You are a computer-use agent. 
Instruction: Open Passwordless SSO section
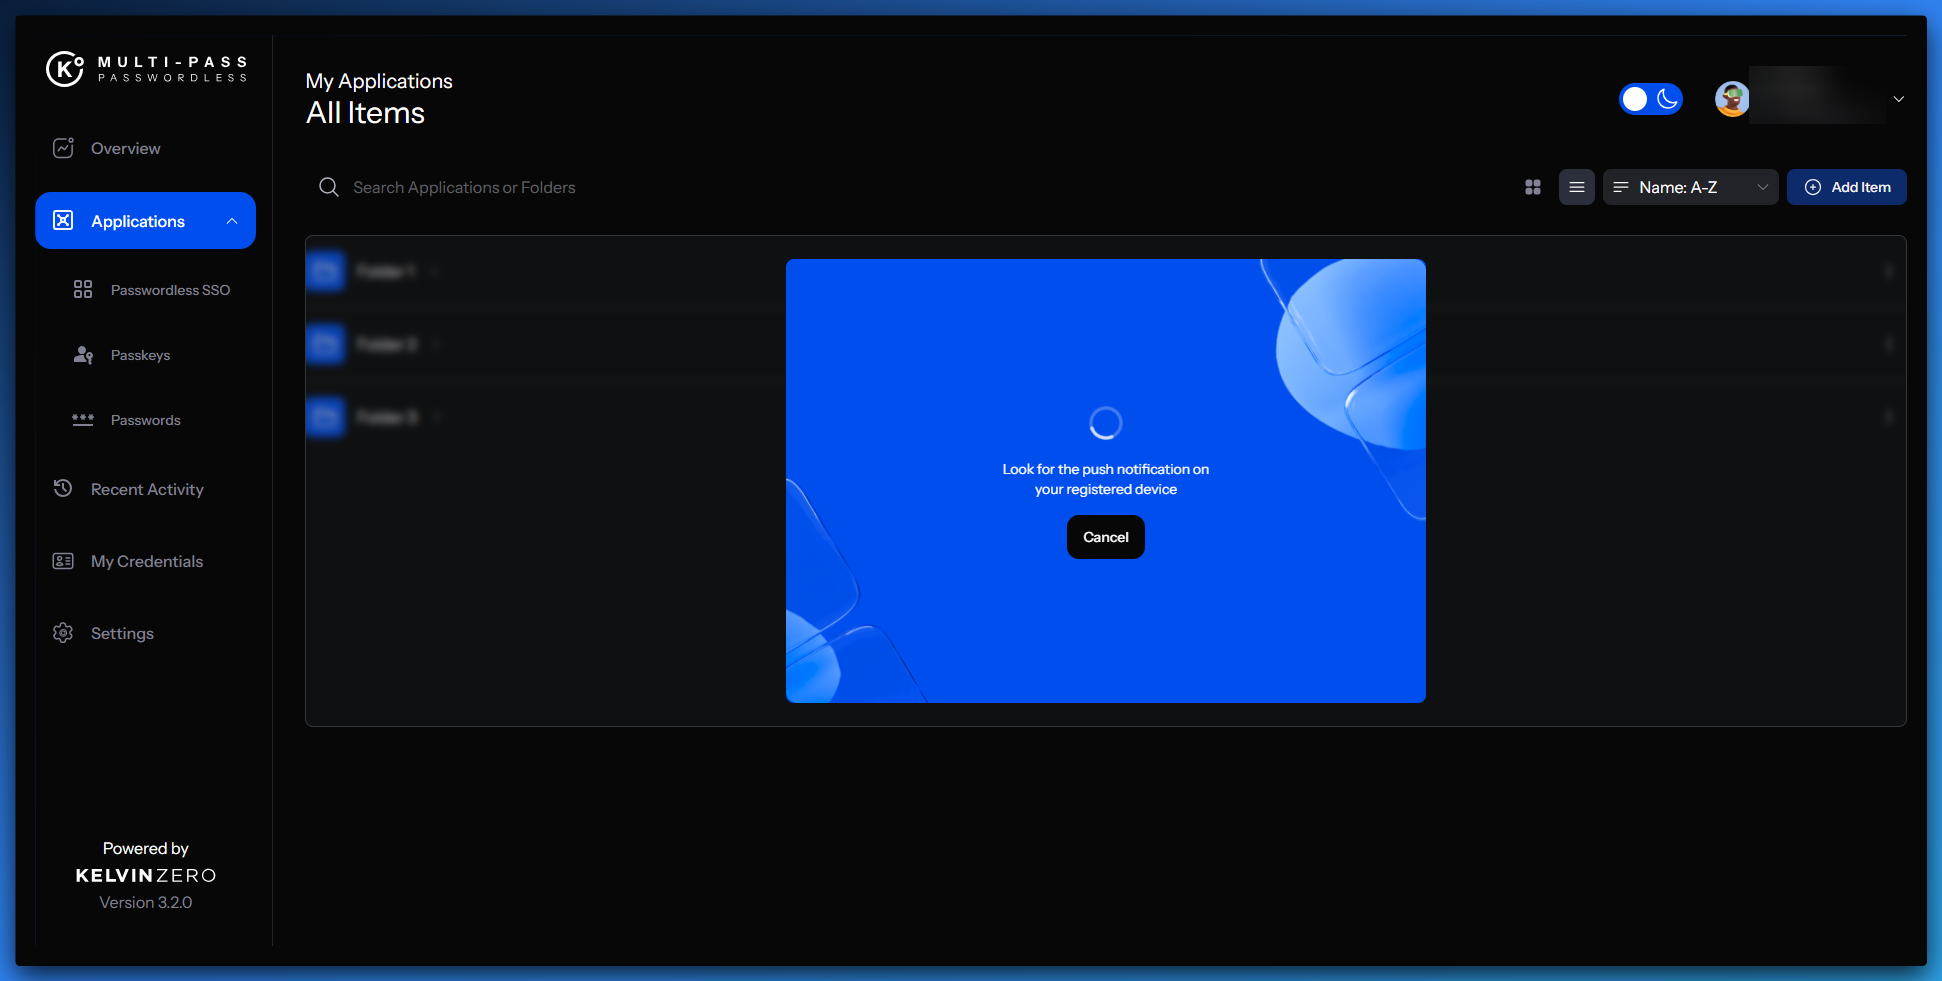click(x=170, y=290)
